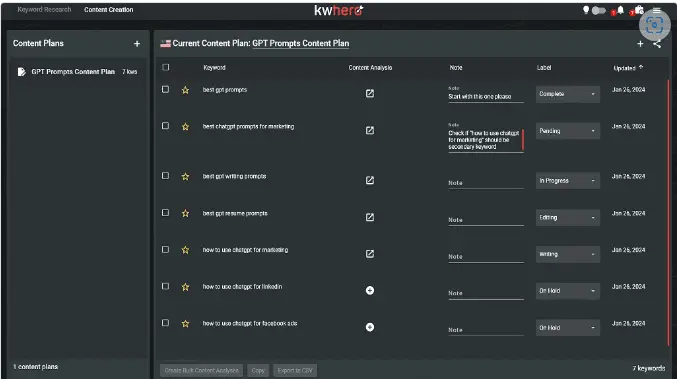The image size is (677, 379).
Task: Sort by the Updated column header
Action: click(x=628, y=68)
